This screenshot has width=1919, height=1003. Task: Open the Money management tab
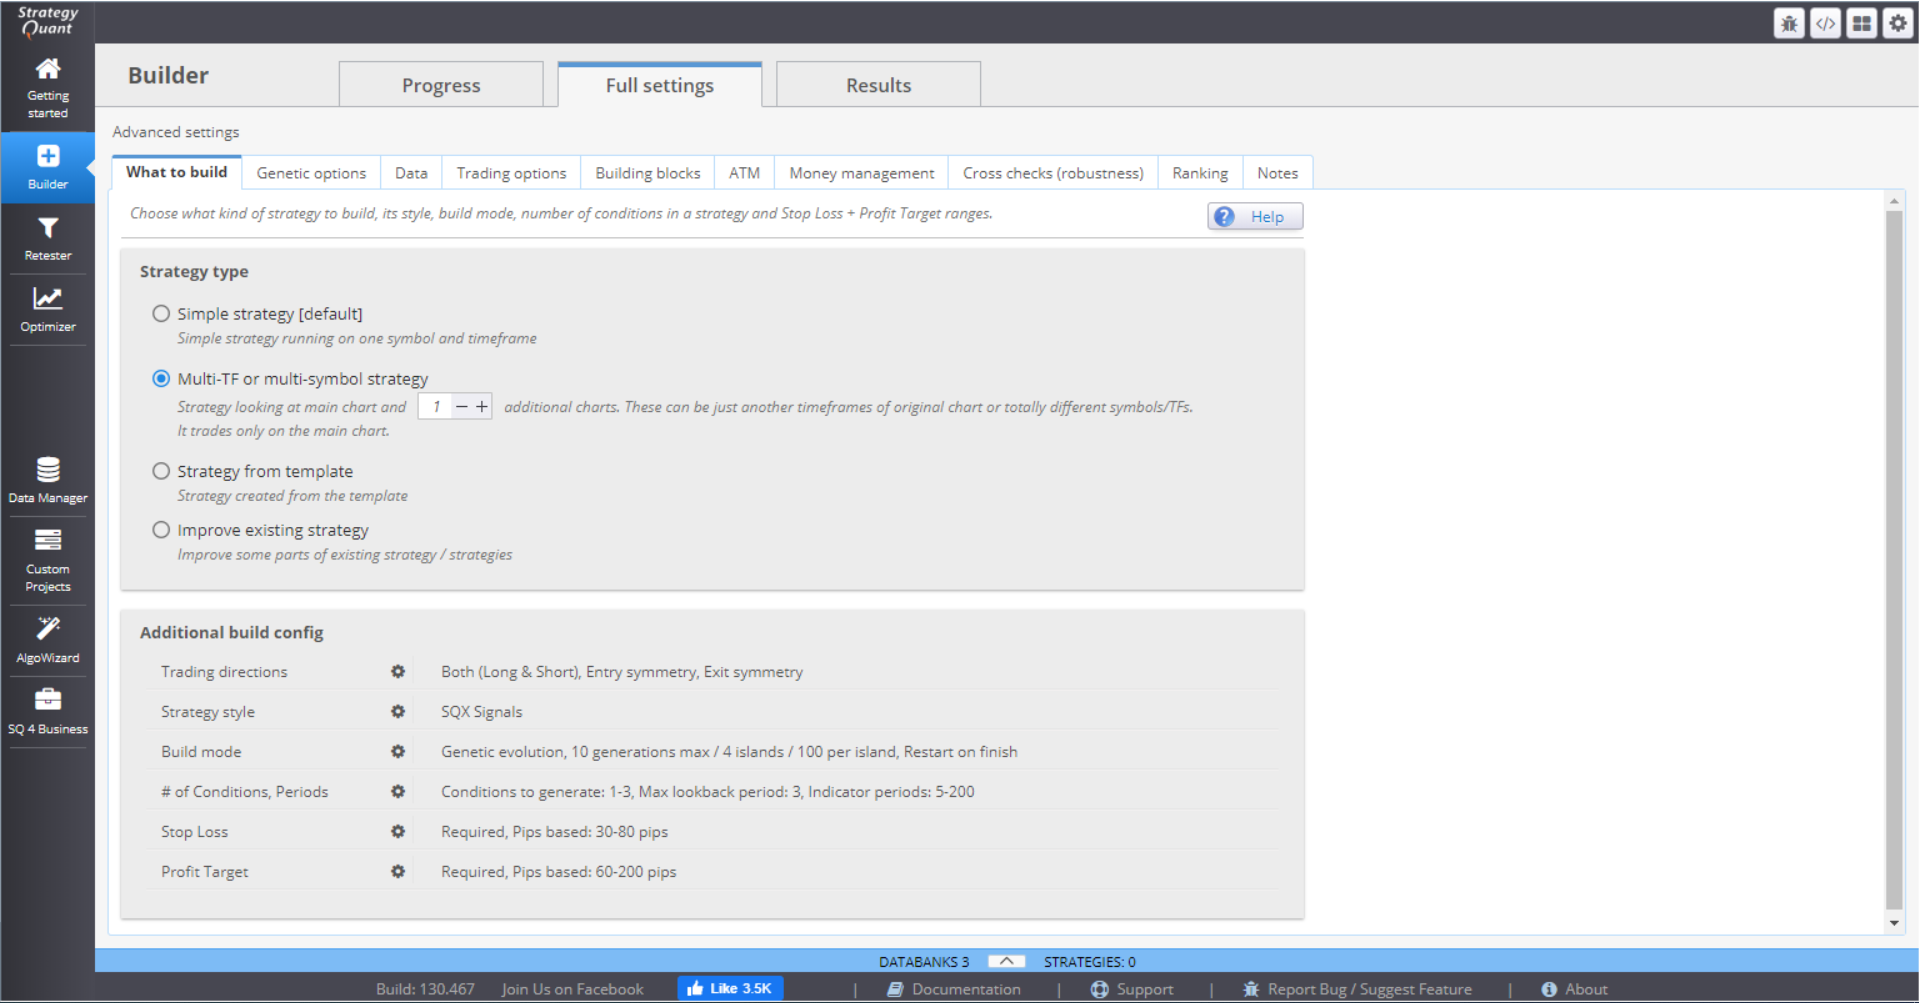(861, 173)
